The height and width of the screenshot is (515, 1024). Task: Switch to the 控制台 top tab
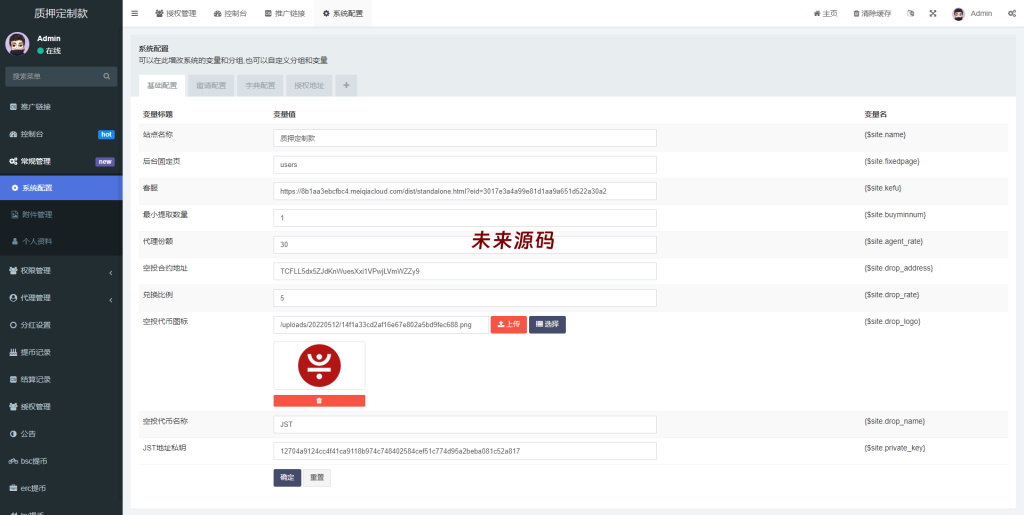230,13
